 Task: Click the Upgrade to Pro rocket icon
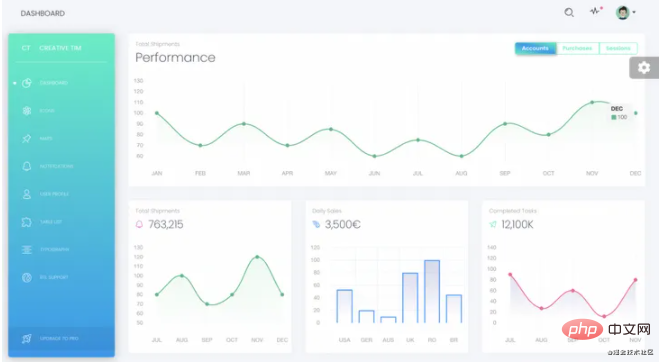pyautogui.click(x=27, y=338)
